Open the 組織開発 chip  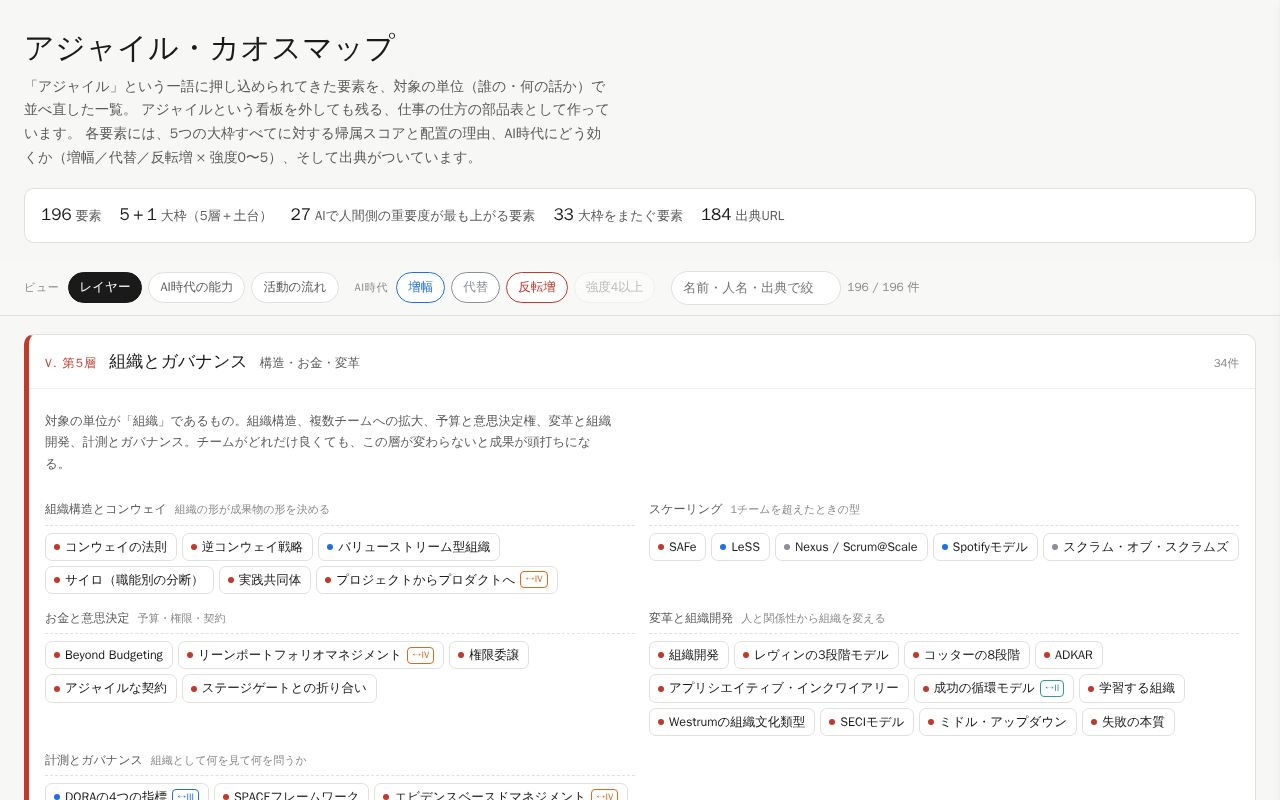pyautogui.click(x=689, y=655)
